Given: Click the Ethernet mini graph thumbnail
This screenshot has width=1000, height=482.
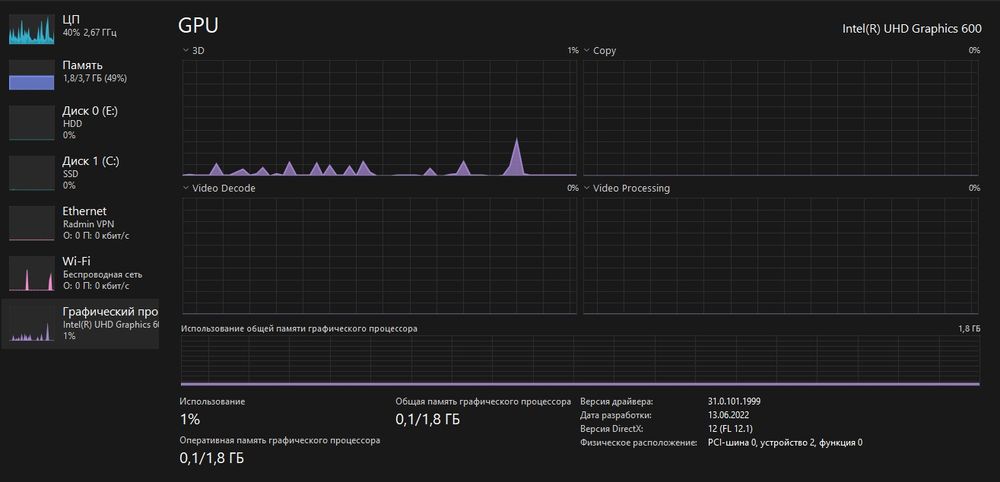Looking at the screenshot, I should coord(32,223).
